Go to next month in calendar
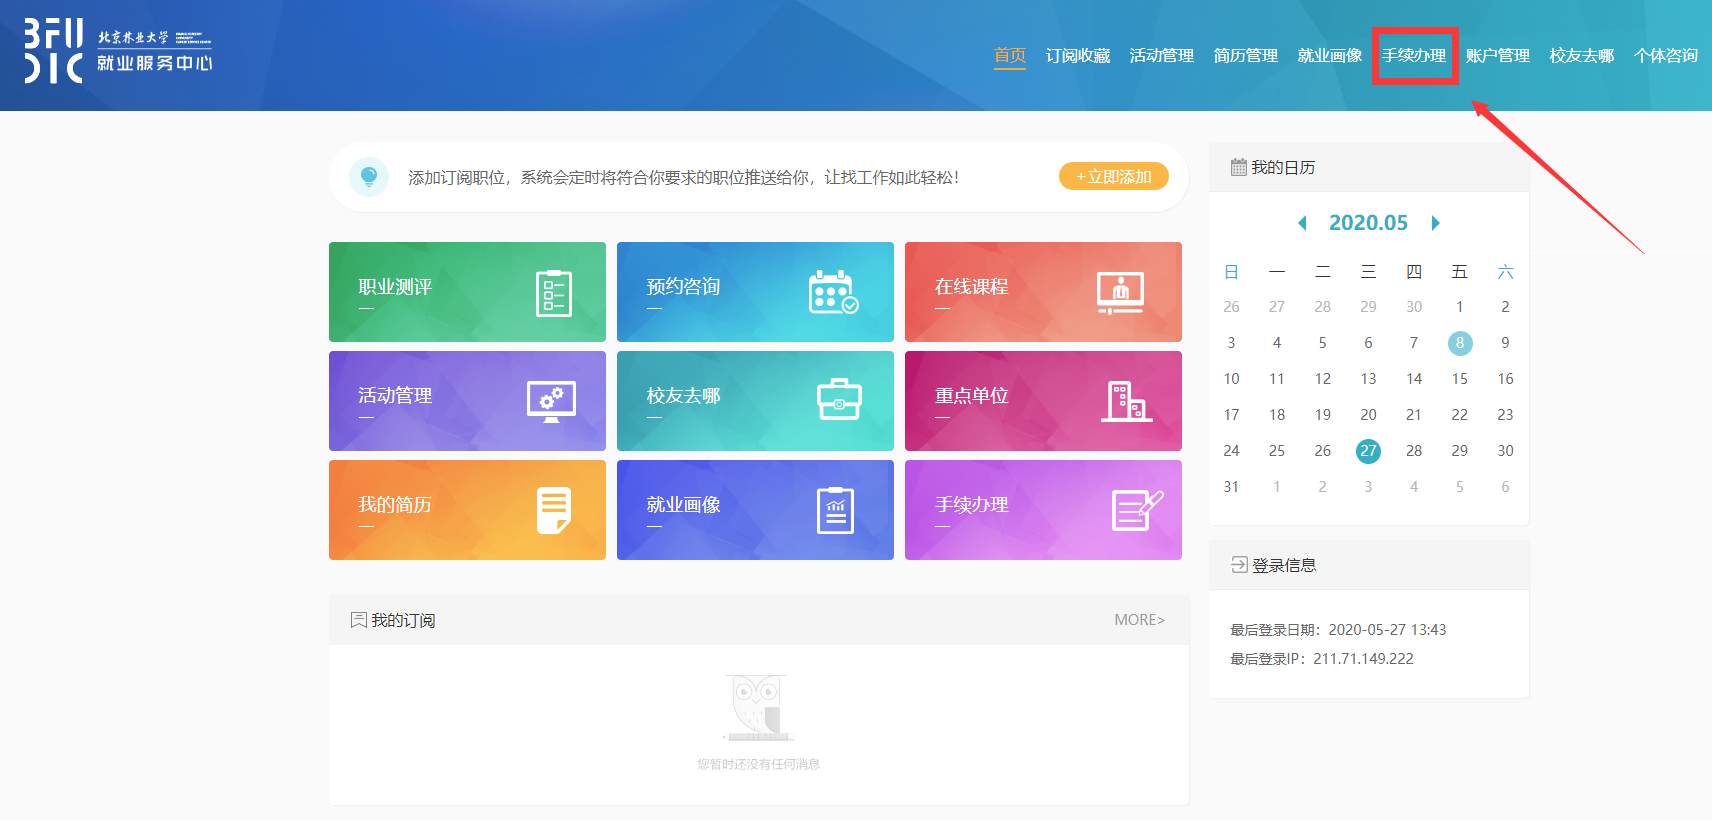1712x820 pixels. coord(1435,223)
